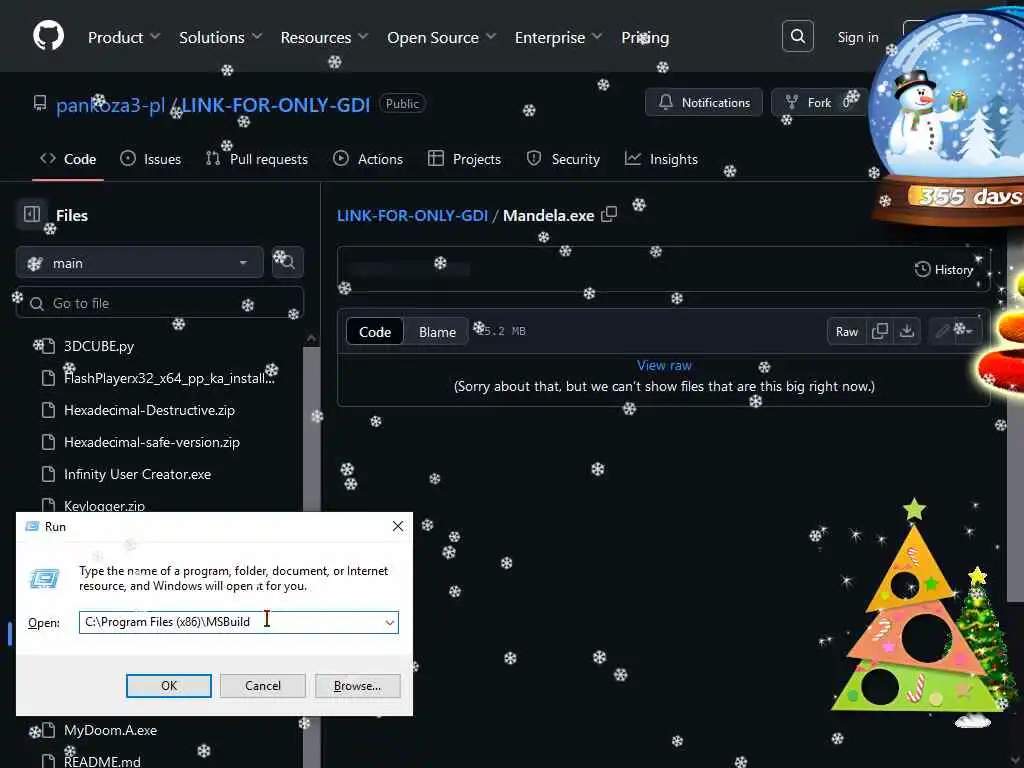Copy path icon next to Mandela.exe

[x=609, y=214]
